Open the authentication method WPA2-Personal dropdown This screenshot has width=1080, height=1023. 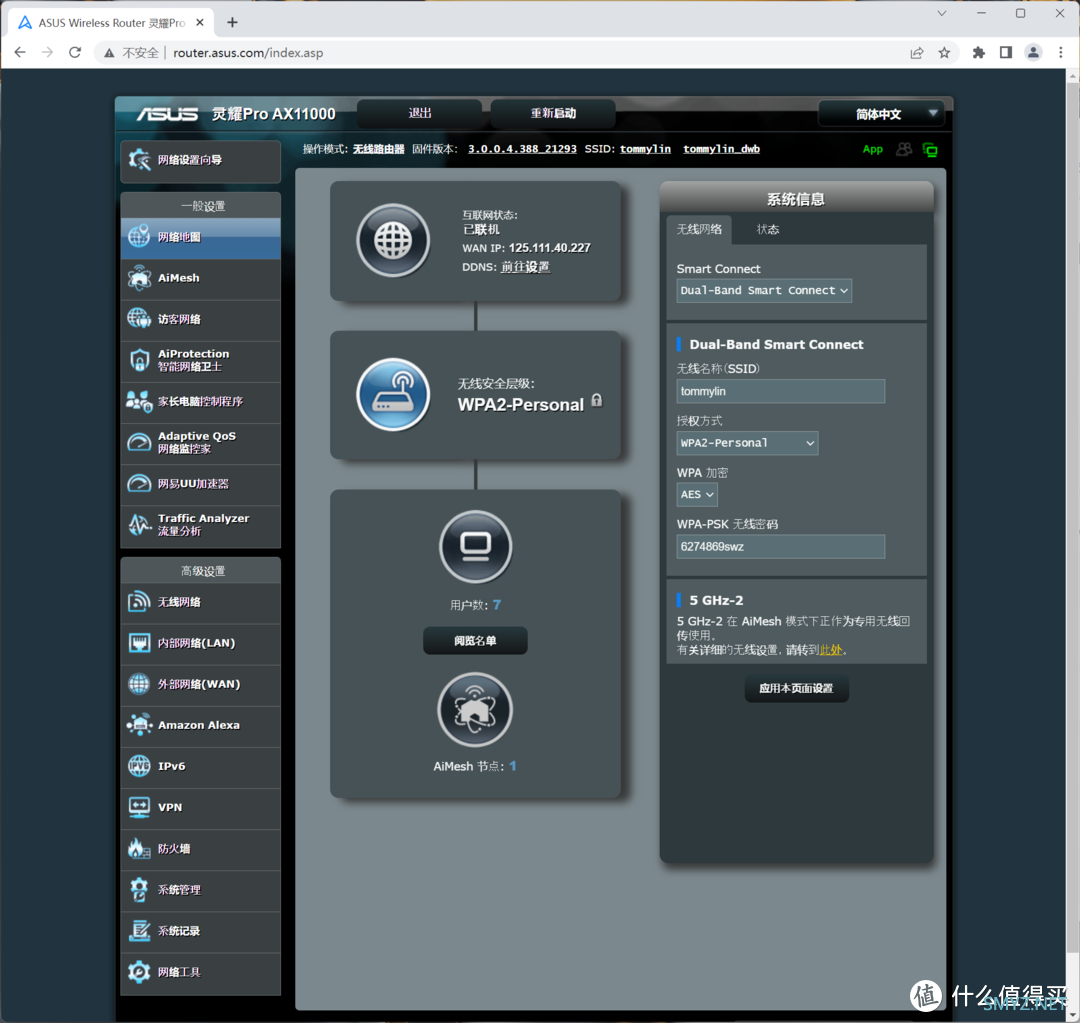tap(747, 443)
